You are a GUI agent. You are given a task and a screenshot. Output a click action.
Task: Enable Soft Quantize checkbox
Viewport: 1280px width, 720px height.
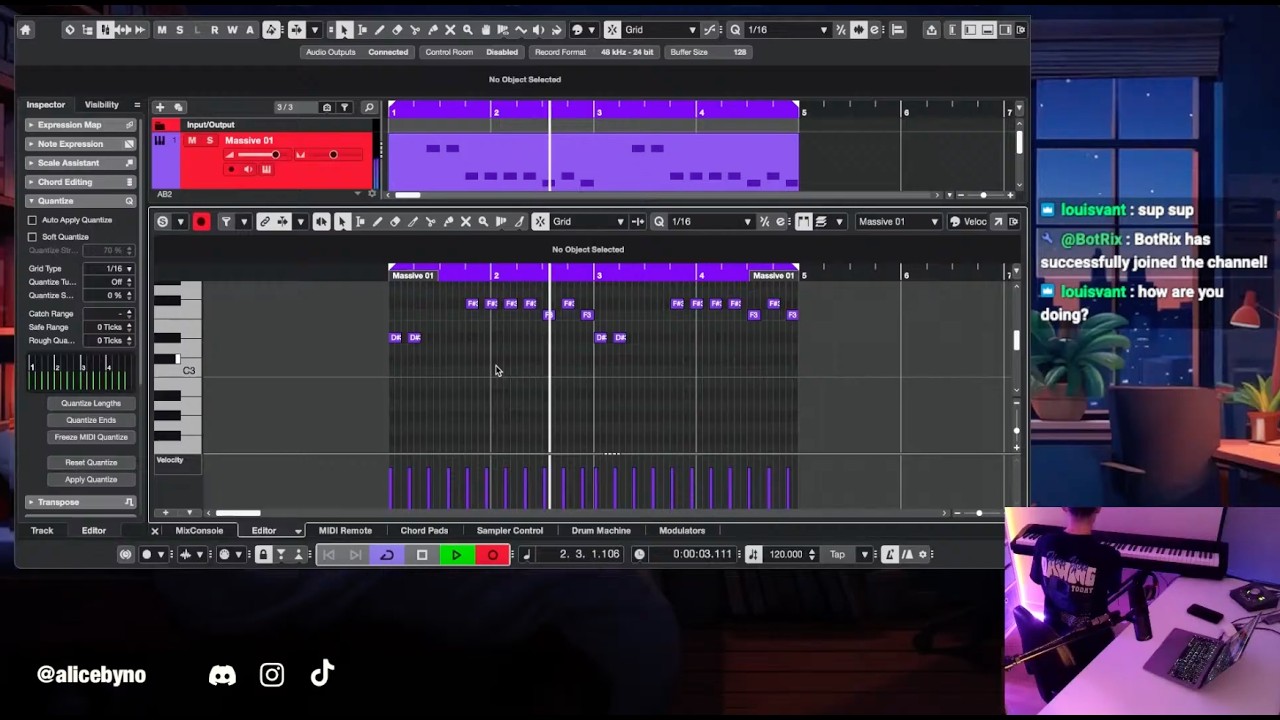[32, 237]
